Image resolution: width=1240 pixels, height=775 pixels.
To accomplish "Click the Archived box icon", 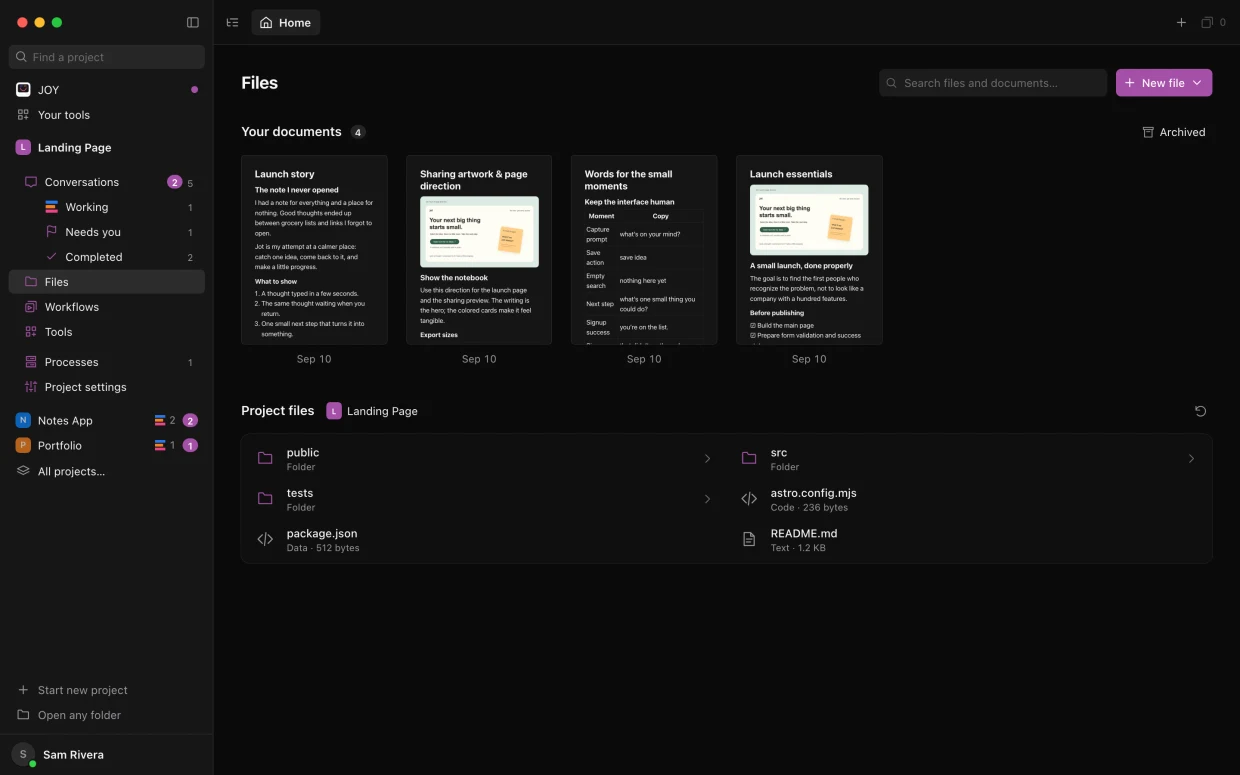I will point(1148,132).
